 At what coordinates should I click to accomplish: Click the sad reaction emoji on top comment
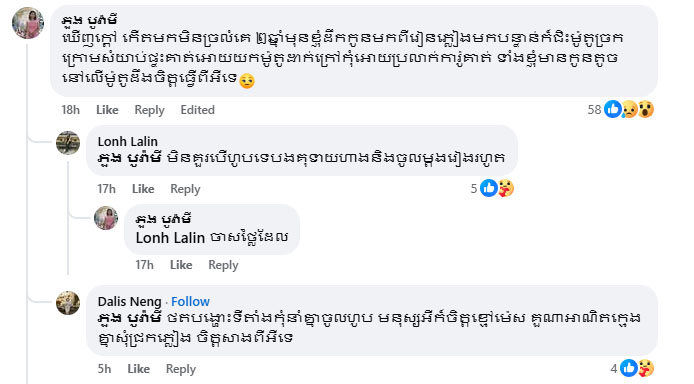tap(629, 109)
